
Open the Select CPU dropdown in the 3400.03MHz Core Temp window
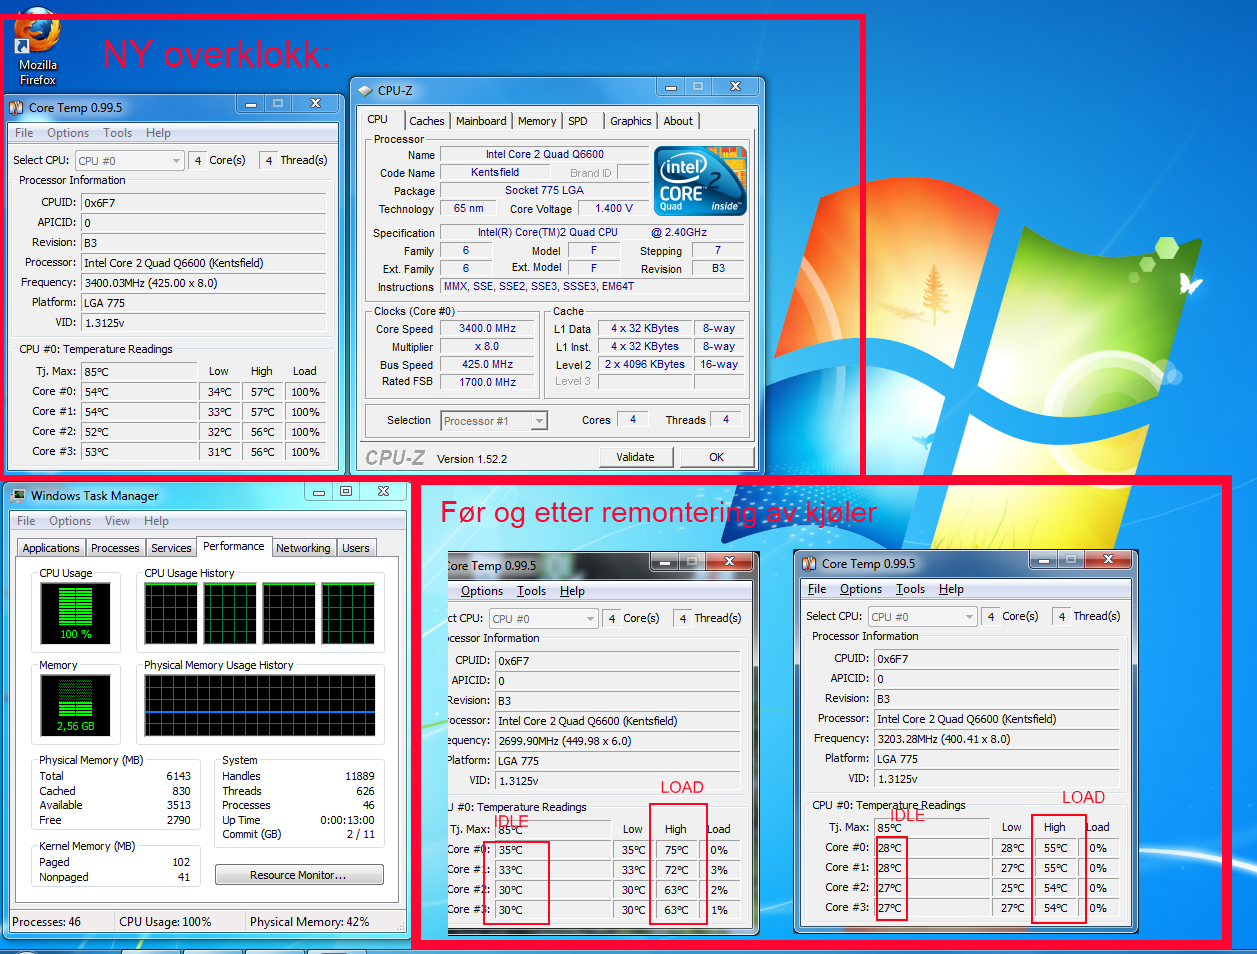coord(130,160)
